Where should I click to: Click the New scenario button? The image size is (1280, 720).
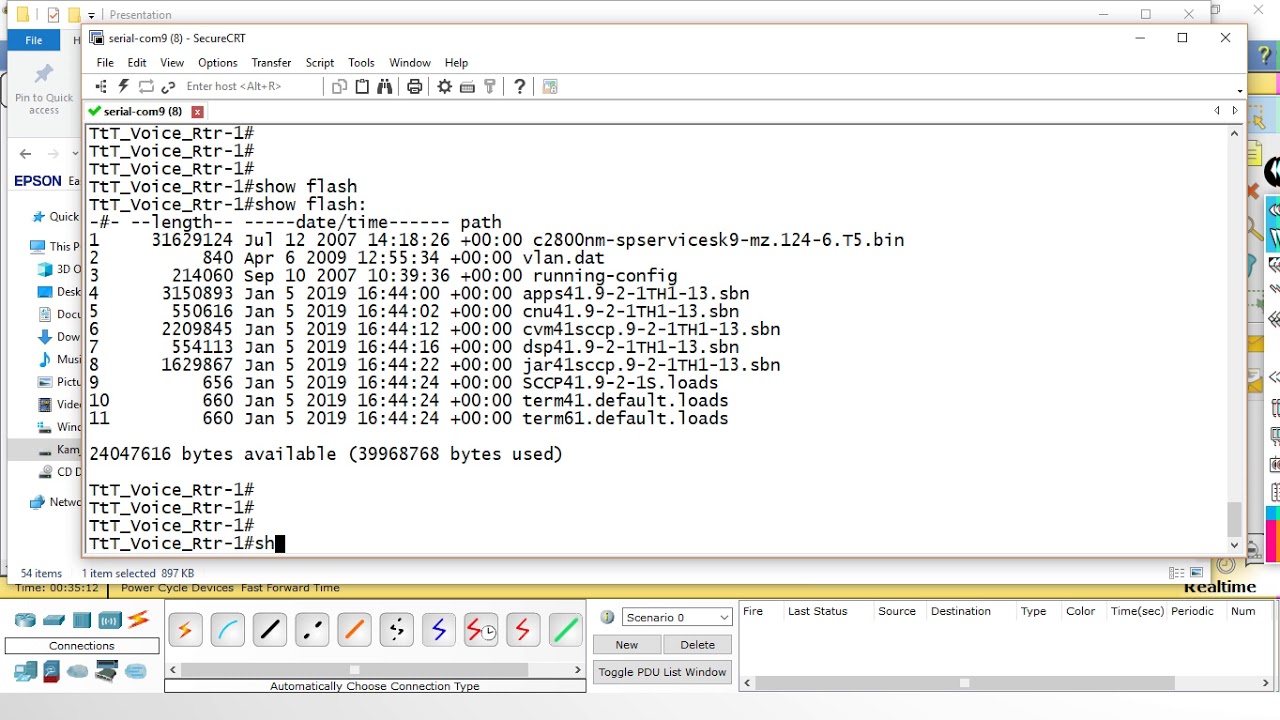627,645
